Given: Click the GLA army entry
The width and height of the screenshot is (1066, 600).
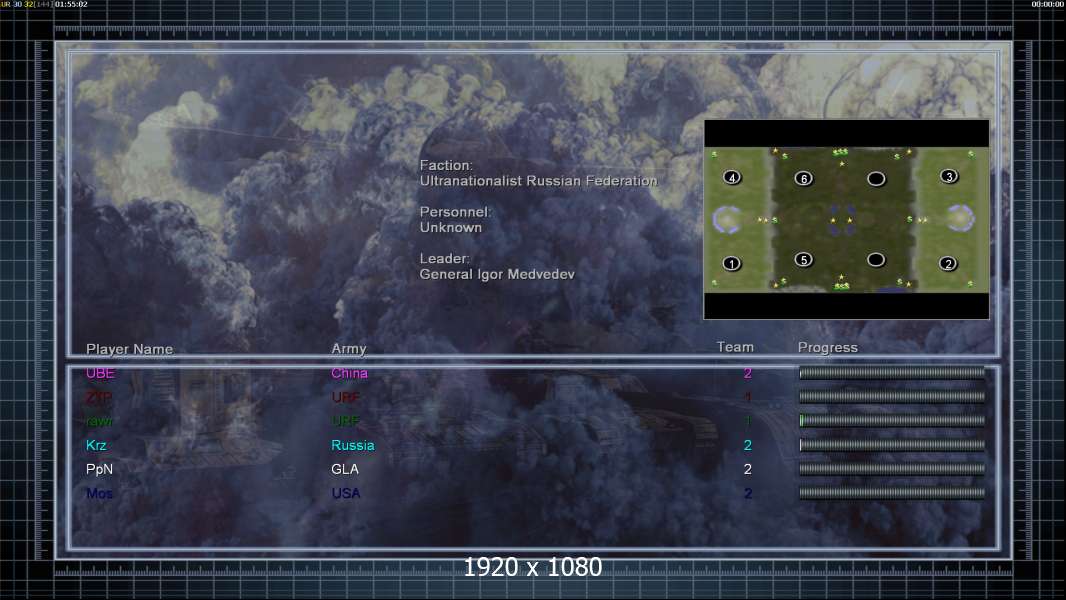Looking at the screenshot, I should click(x=345, y=469).
